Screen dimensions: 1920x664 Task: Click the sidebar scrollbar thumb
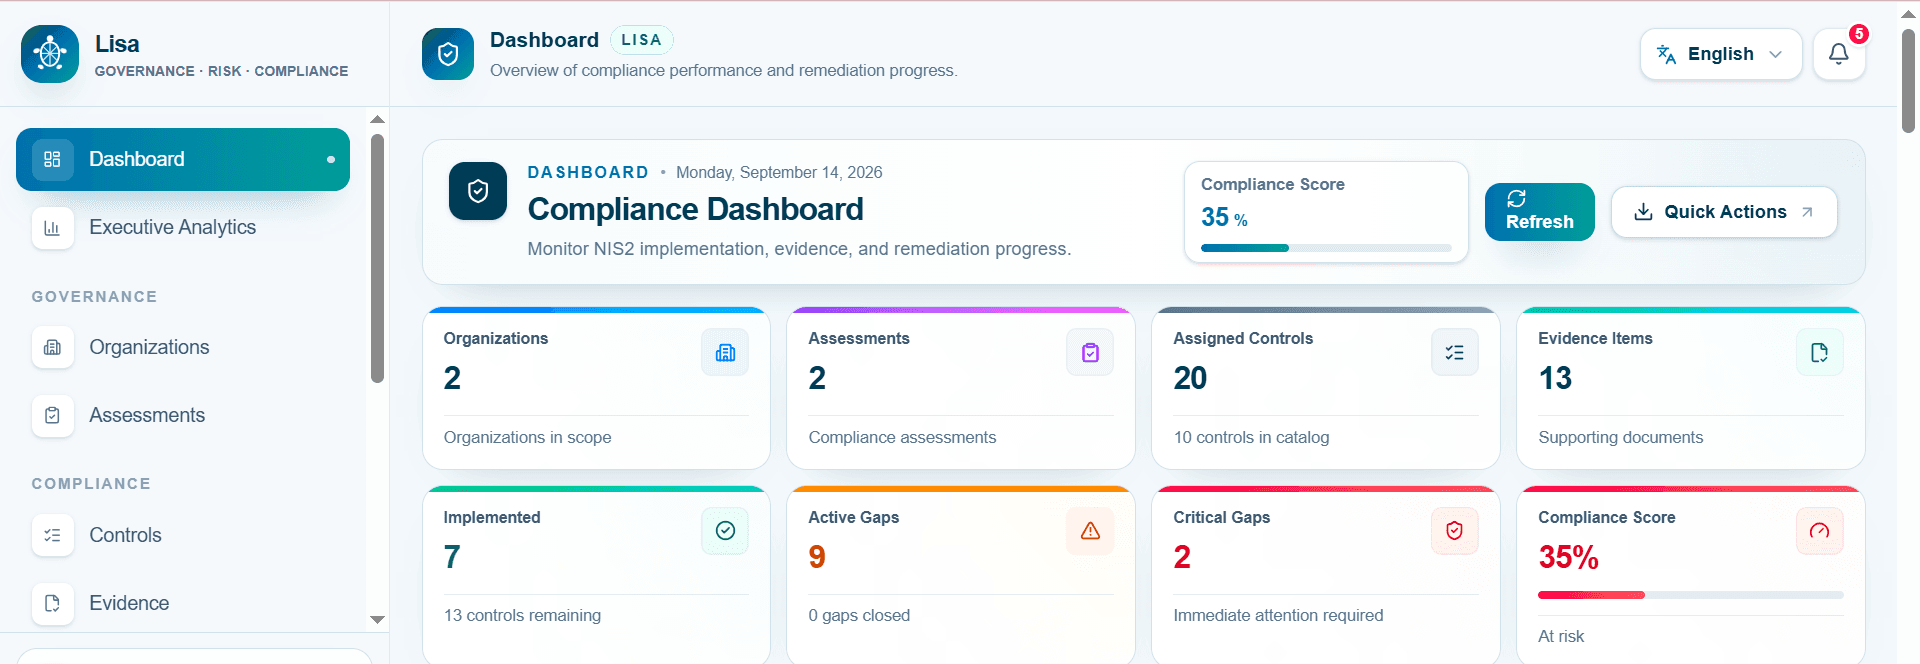[377, 258]
